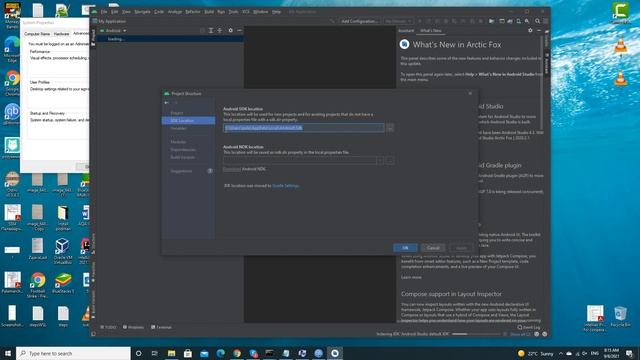
Task: Open the VCS menu
Action: coord(246,12)
